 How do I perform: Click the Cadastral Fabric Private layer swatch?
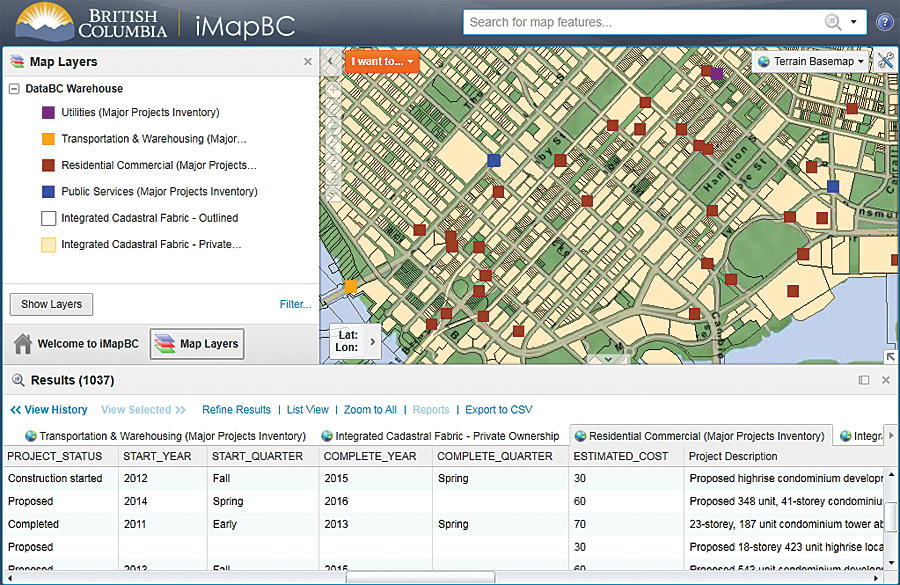click(49, 245)
